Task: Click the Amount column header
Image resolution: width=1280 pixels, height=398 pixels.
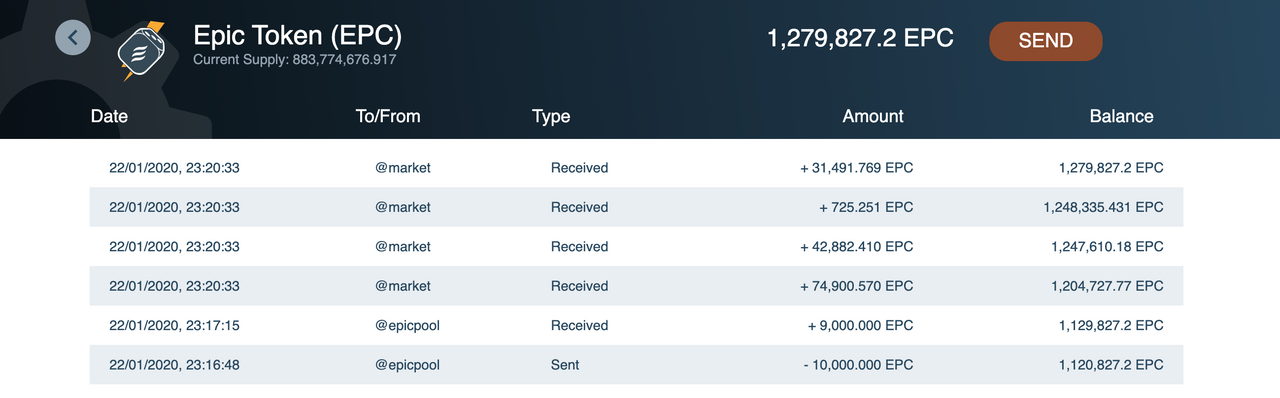Action: [873, 116]
